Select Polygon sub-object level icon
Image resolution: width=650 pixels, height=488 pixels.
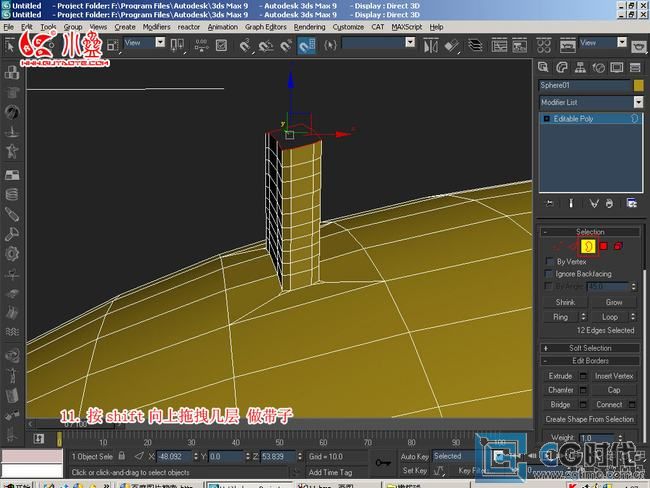(604, 246)
